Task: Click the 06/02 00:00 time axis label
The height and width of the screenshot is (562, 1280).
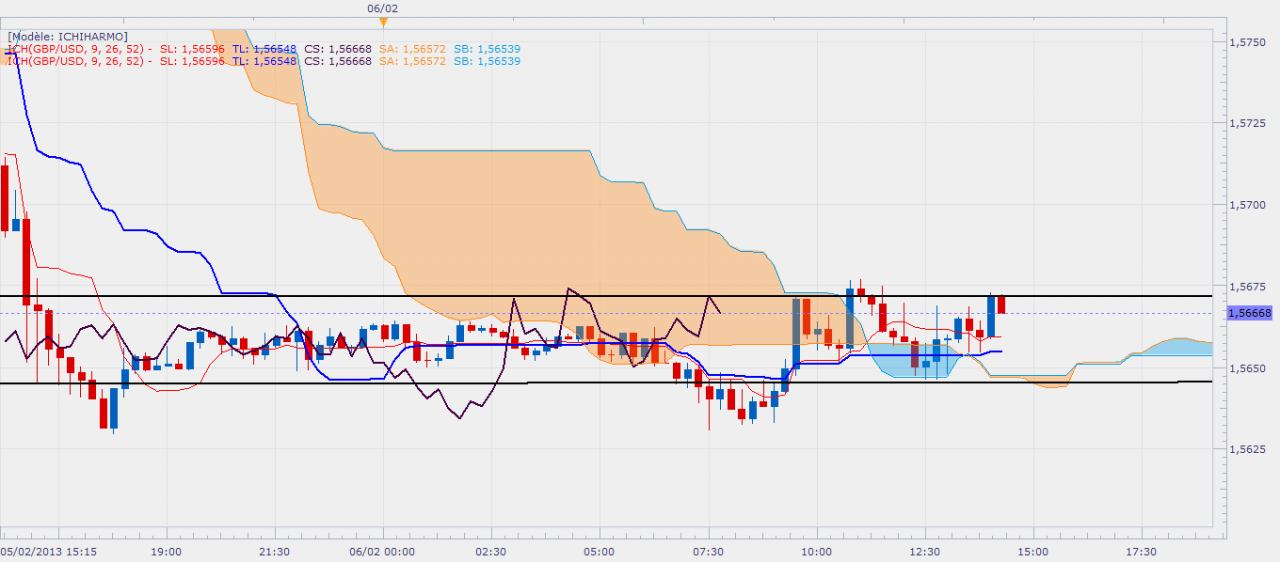Action: 383,551
